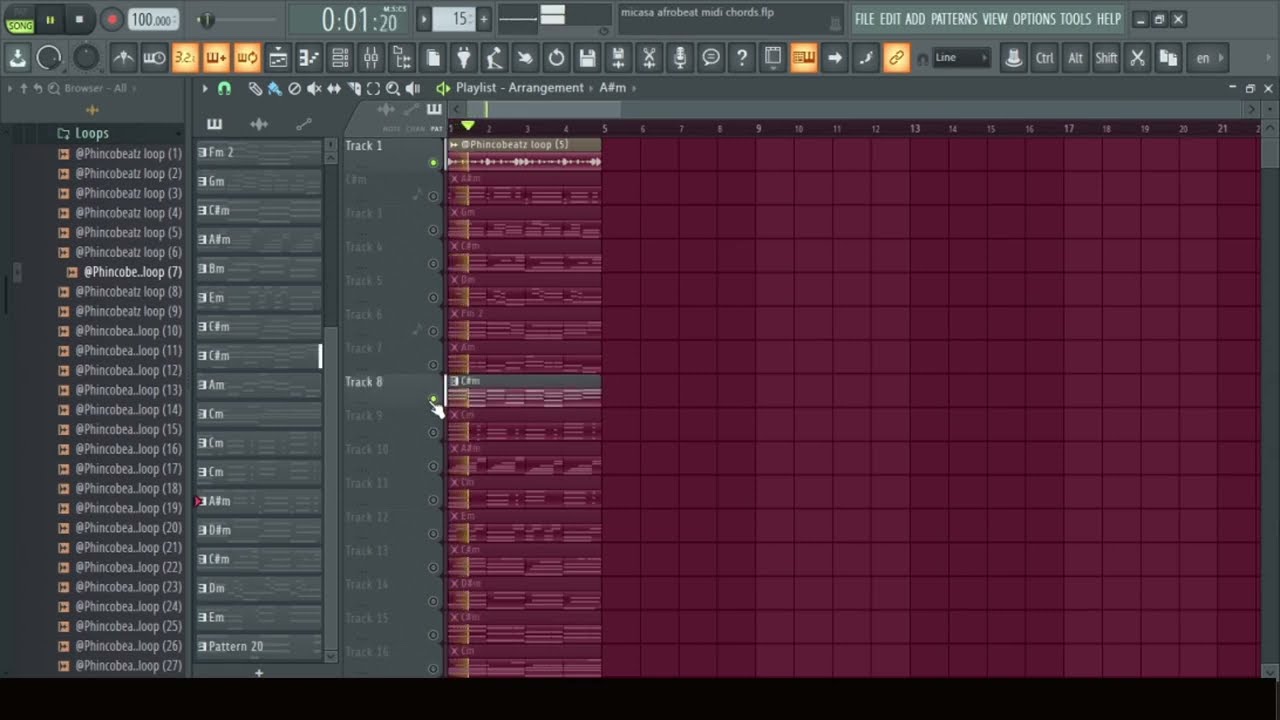1280x720 pixels.
Task: Click the Ctrl modifier button
Action: coord(1045,58)
